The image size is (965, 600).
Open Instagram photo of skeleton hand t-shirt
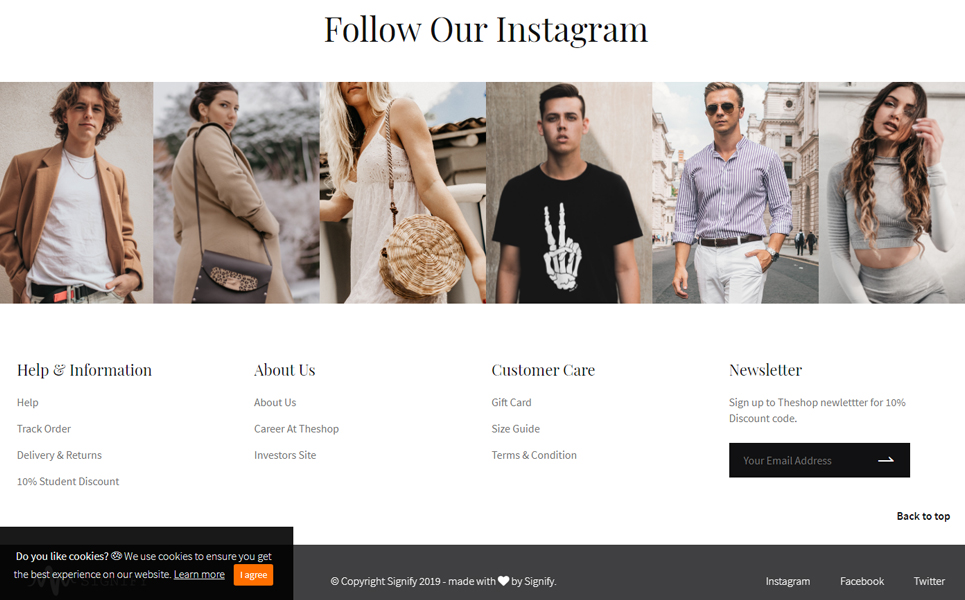(569, 193)
